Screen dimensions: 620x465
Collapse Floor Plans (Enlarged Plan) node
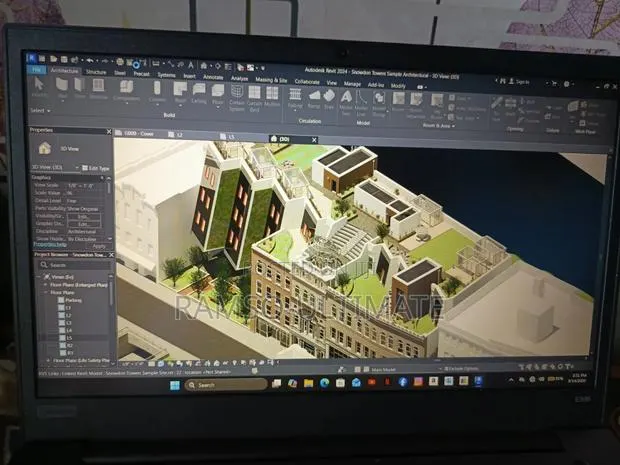[45, 285]
